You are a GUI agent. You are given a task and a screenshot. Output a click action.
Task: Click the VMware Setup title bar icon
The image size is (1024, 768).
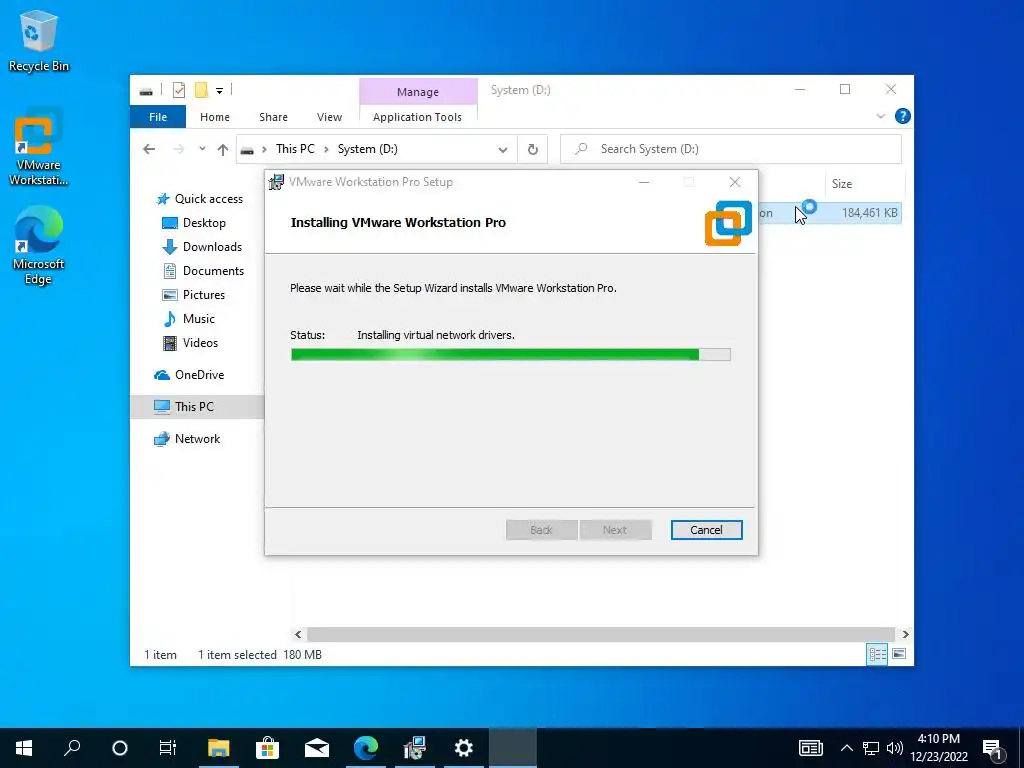click(x=276, y=182)
